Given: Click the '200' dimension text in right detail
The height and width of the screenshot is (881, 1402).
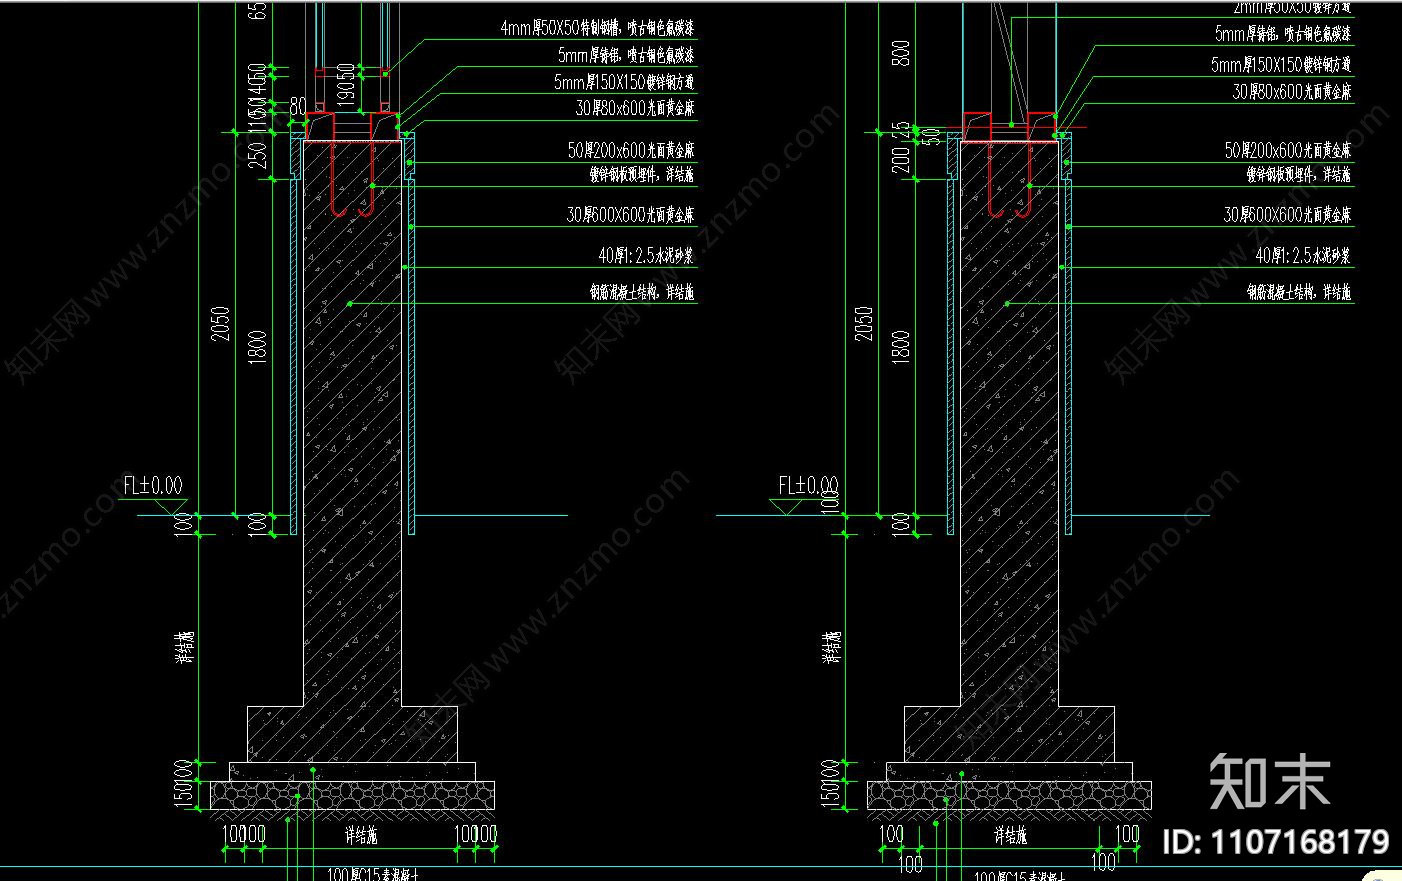Looking at the screenshot, I should coord(901,160).
